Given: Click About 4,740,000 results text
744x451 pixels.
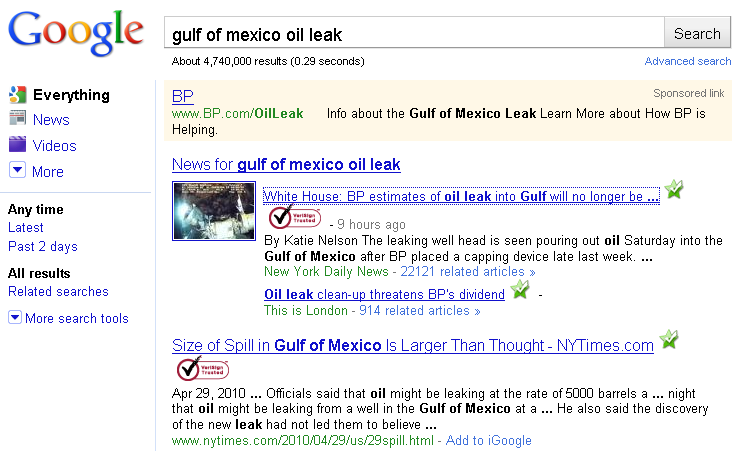Looking at the screenshot, I should [x=268, y=61].
